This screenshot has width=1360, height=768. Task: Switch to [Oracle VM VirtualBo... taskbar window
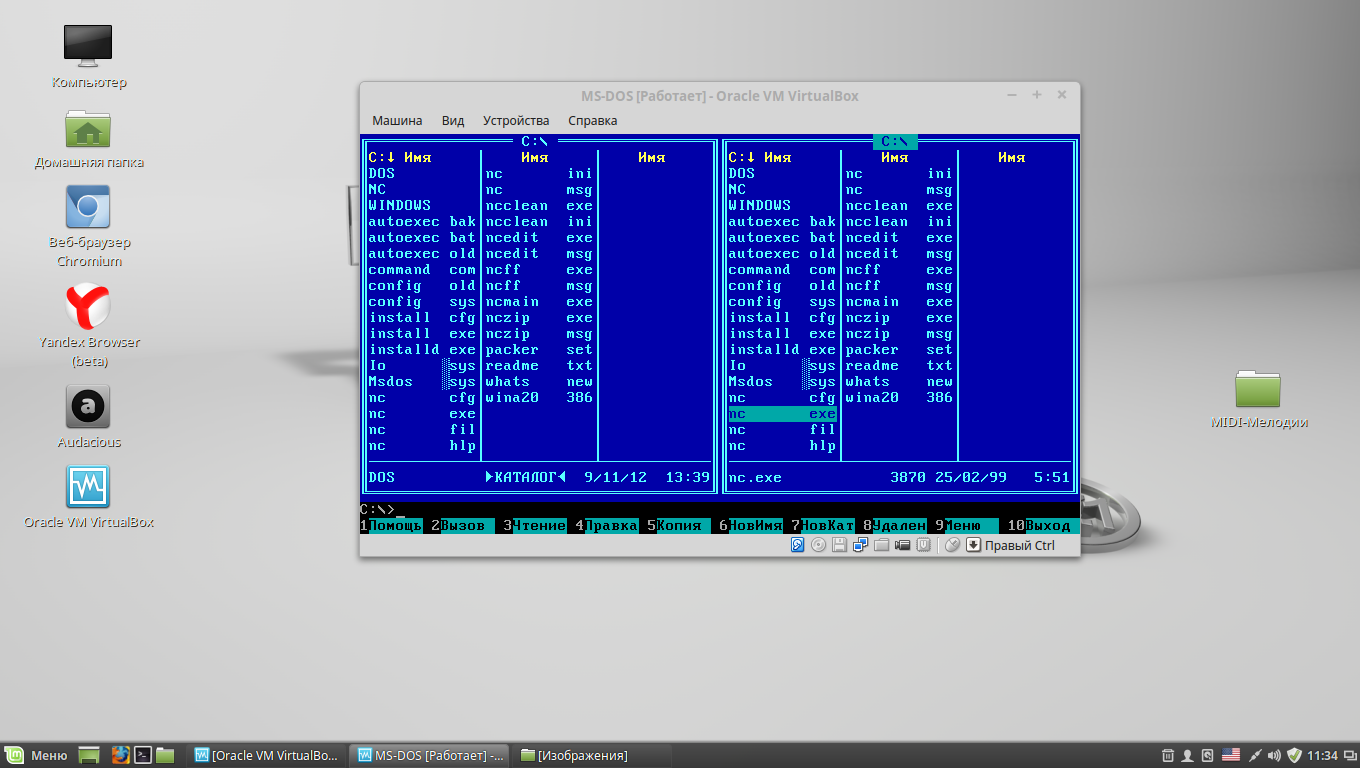(267, 755)
